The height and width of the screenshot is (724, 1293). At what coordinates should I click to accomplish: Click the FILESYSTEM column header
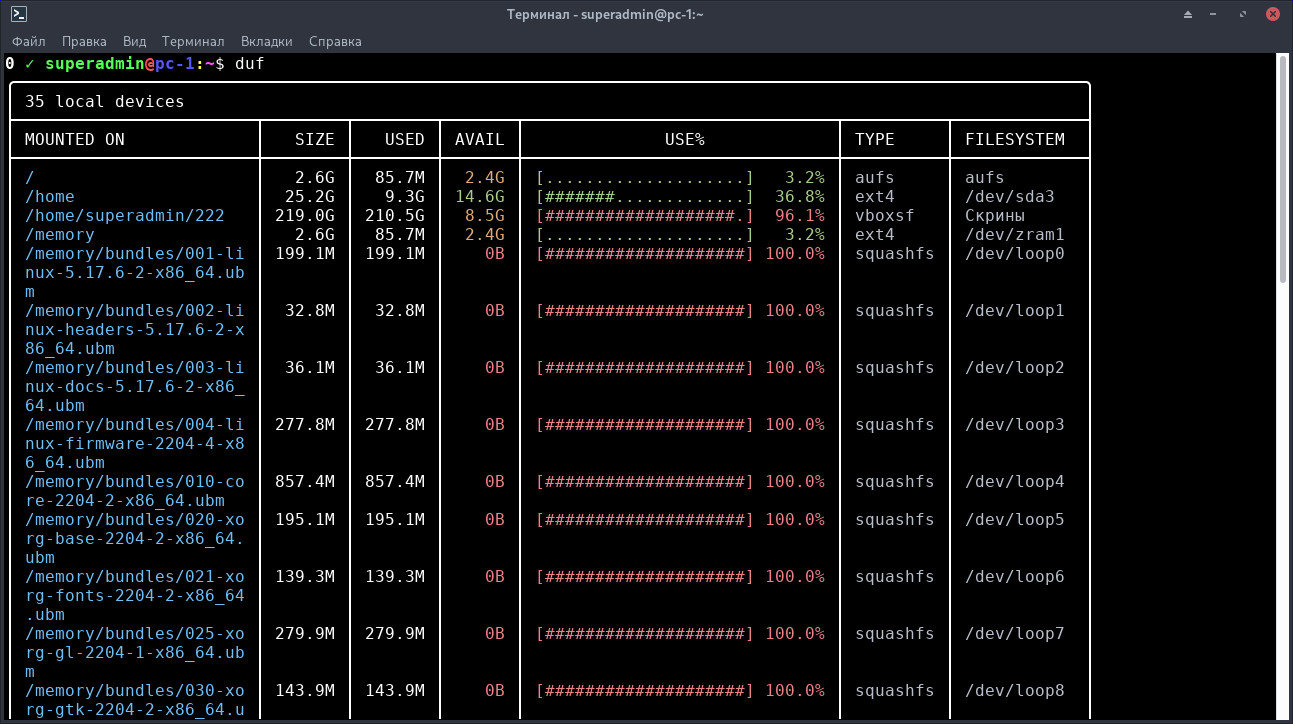tap(1015, 139)
